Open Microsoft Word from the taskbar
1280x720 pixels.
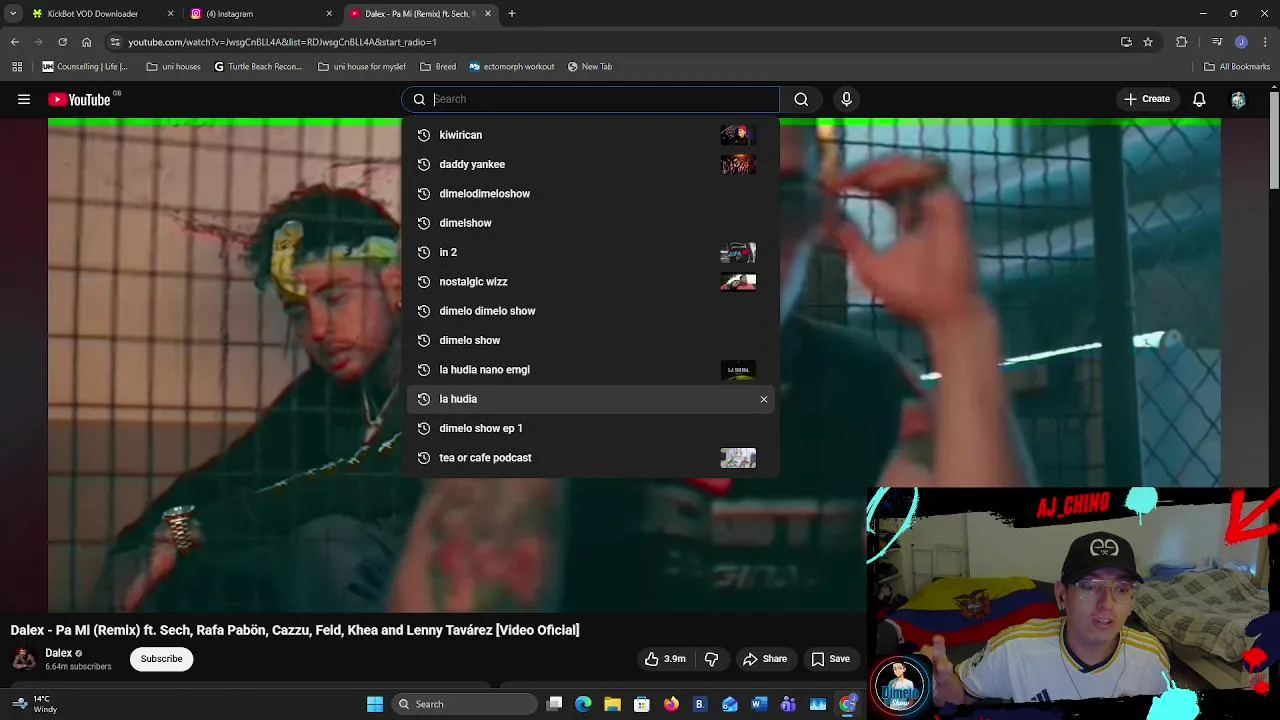pos(758,704)
